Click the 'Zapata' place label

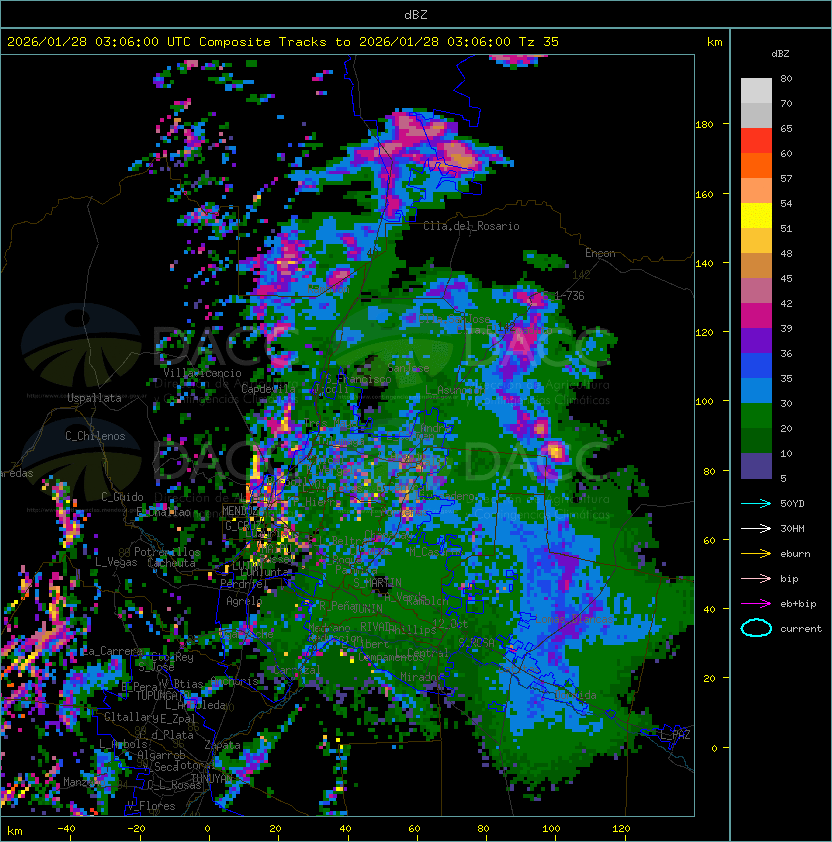[x=222, y=745]
